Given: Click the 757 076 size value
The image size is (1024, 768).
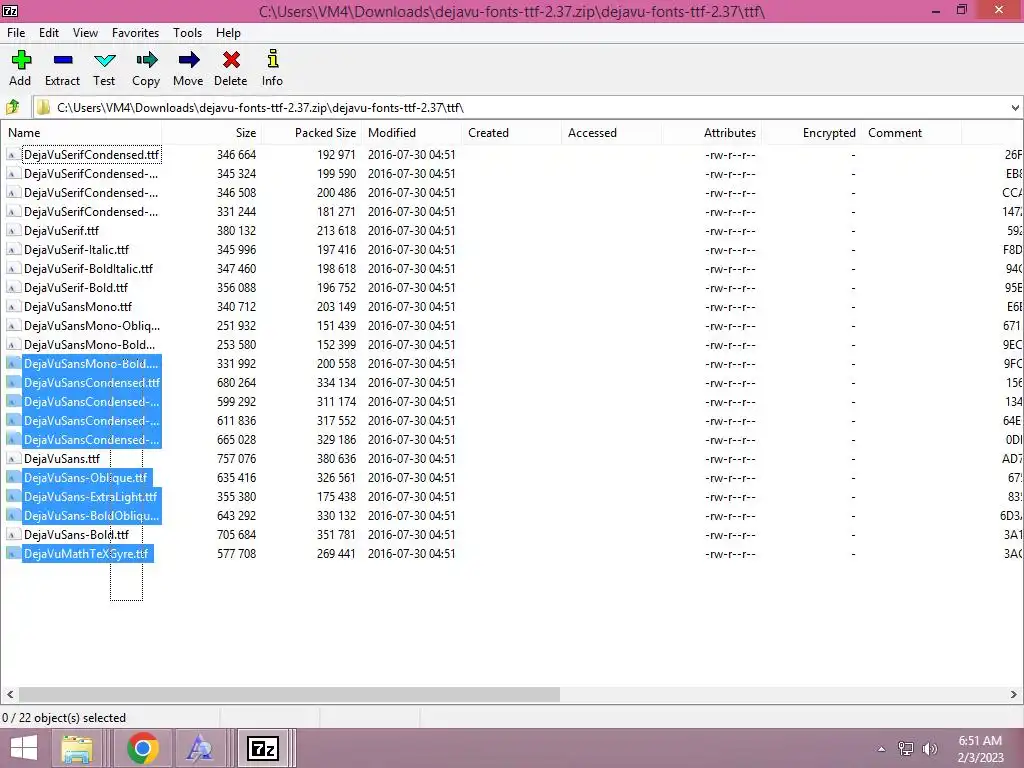Looking at the screenshot, I should [x=236, y=458].
